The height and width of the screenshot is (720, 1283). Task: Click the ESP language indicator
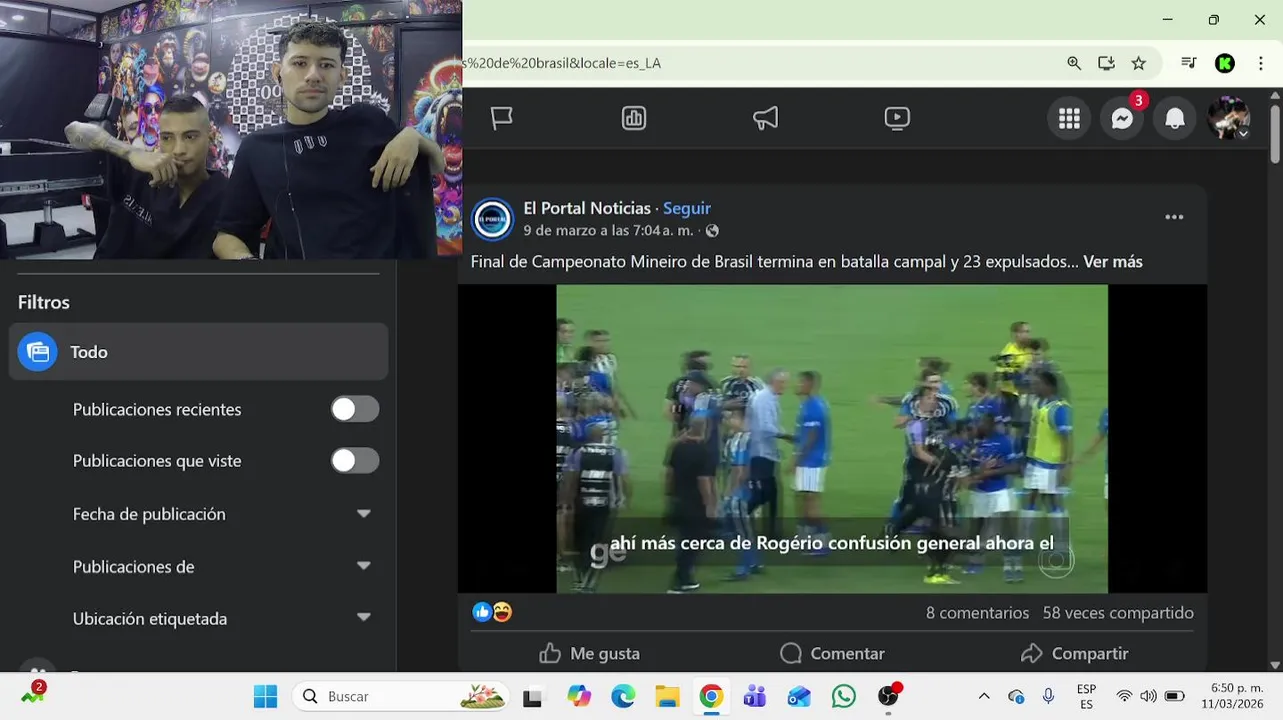point(1086,696)
